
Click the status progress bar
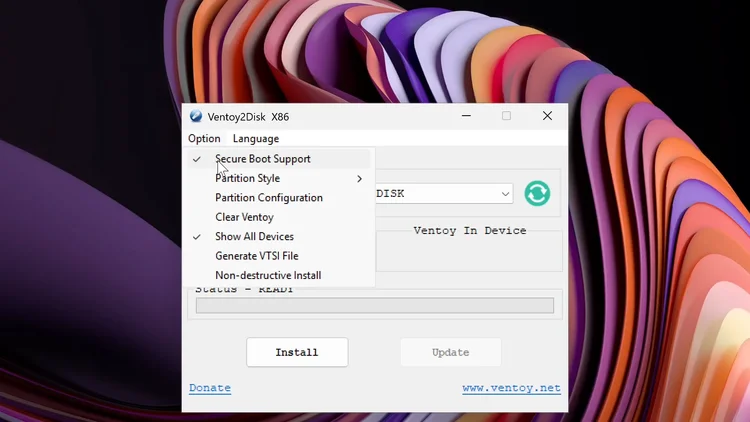[x=375, y=305]
